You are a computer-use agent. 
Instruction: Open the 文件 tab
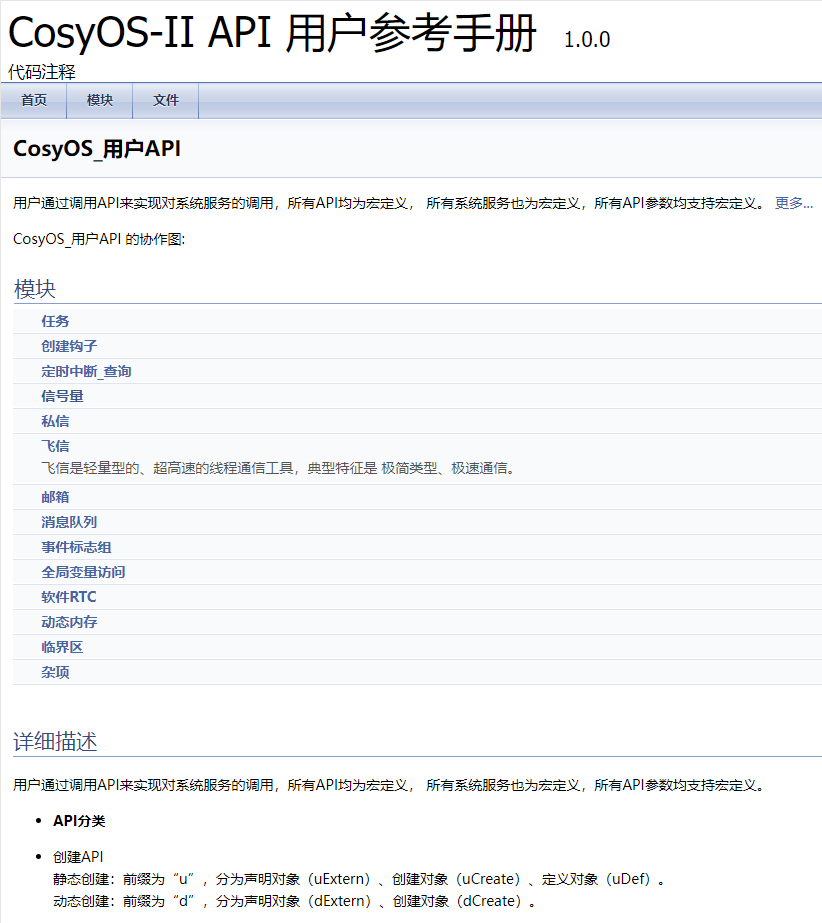click(x=166, y=100)
